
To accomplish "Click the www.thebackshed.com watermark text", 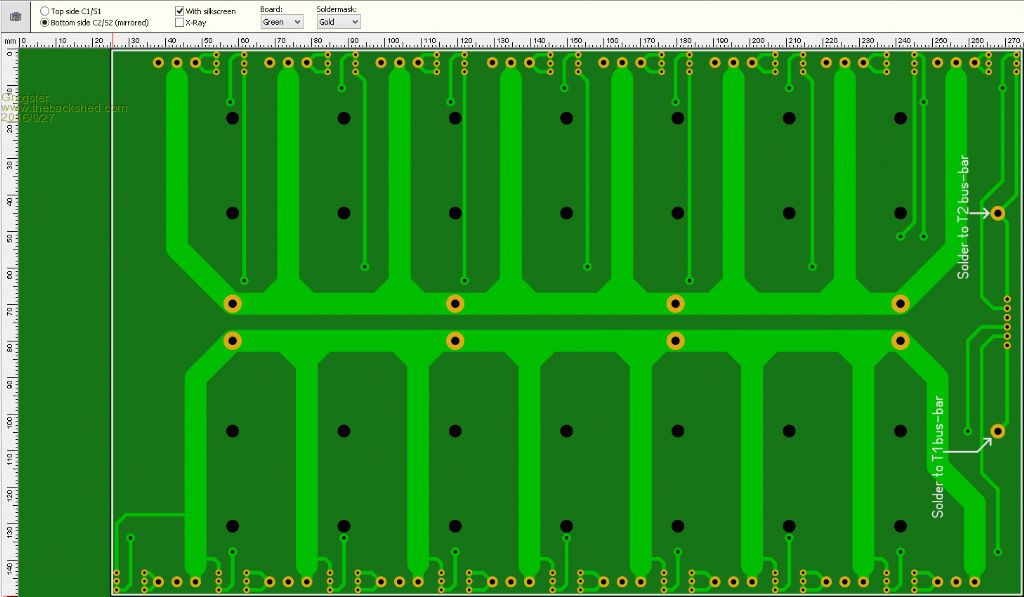I will pos(65,108).
